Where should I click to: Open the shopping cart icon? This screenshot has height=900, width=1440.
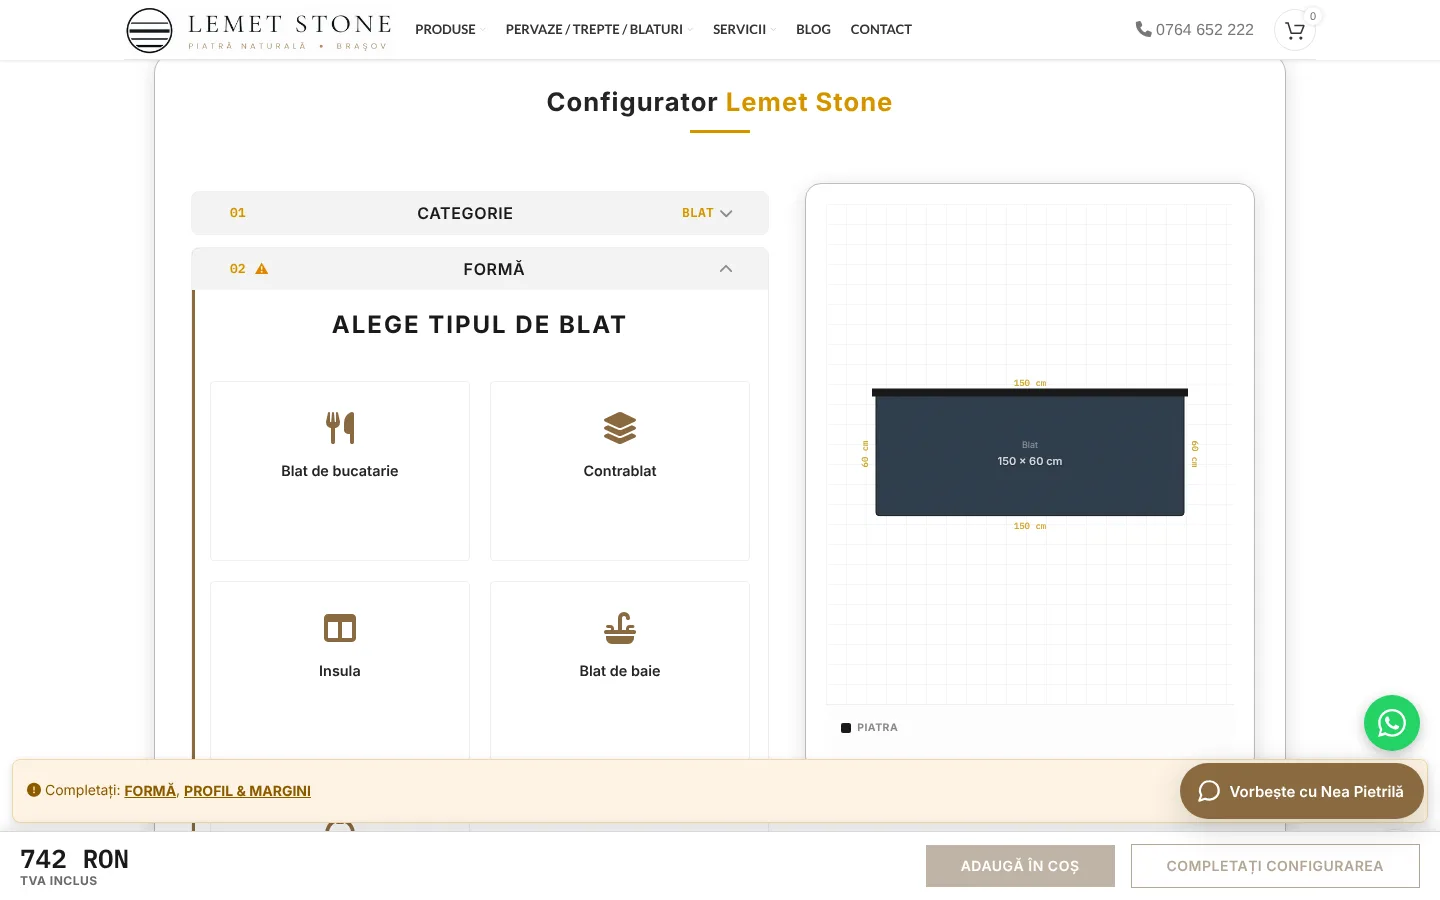tap(1295, 30)
